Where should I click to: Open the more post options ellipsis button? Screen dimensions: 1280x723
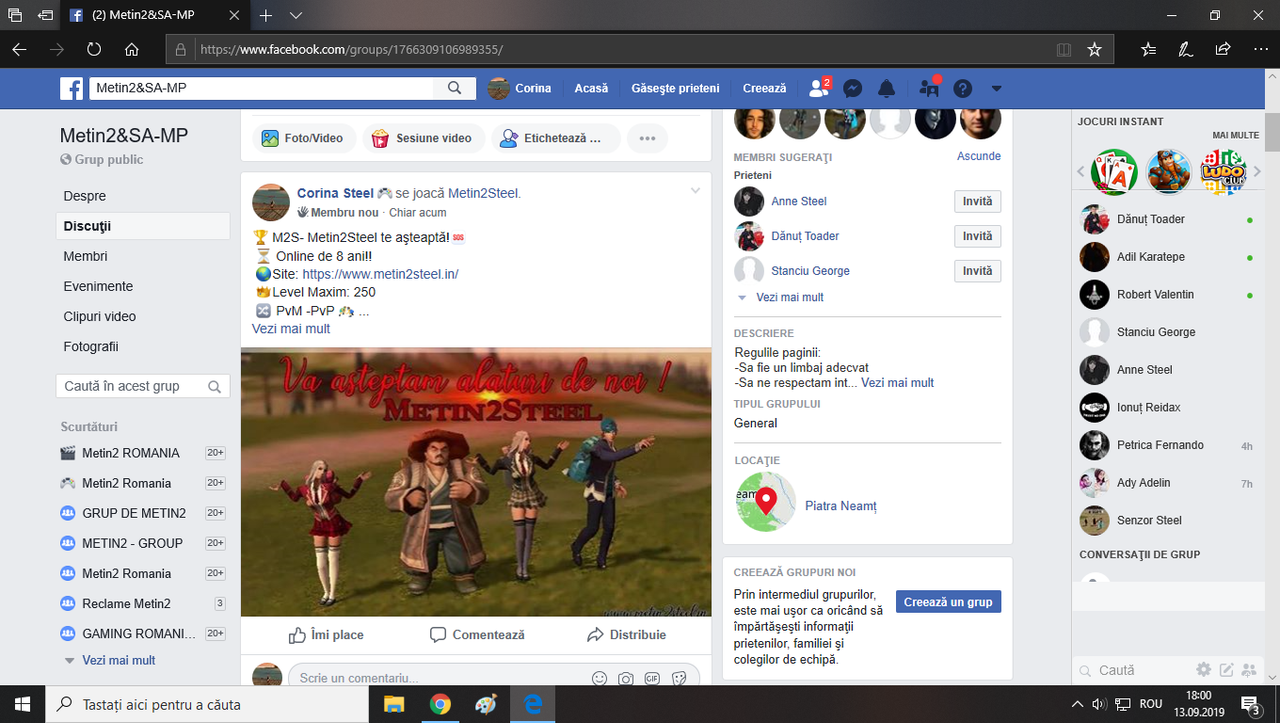(x=647, y=138)
